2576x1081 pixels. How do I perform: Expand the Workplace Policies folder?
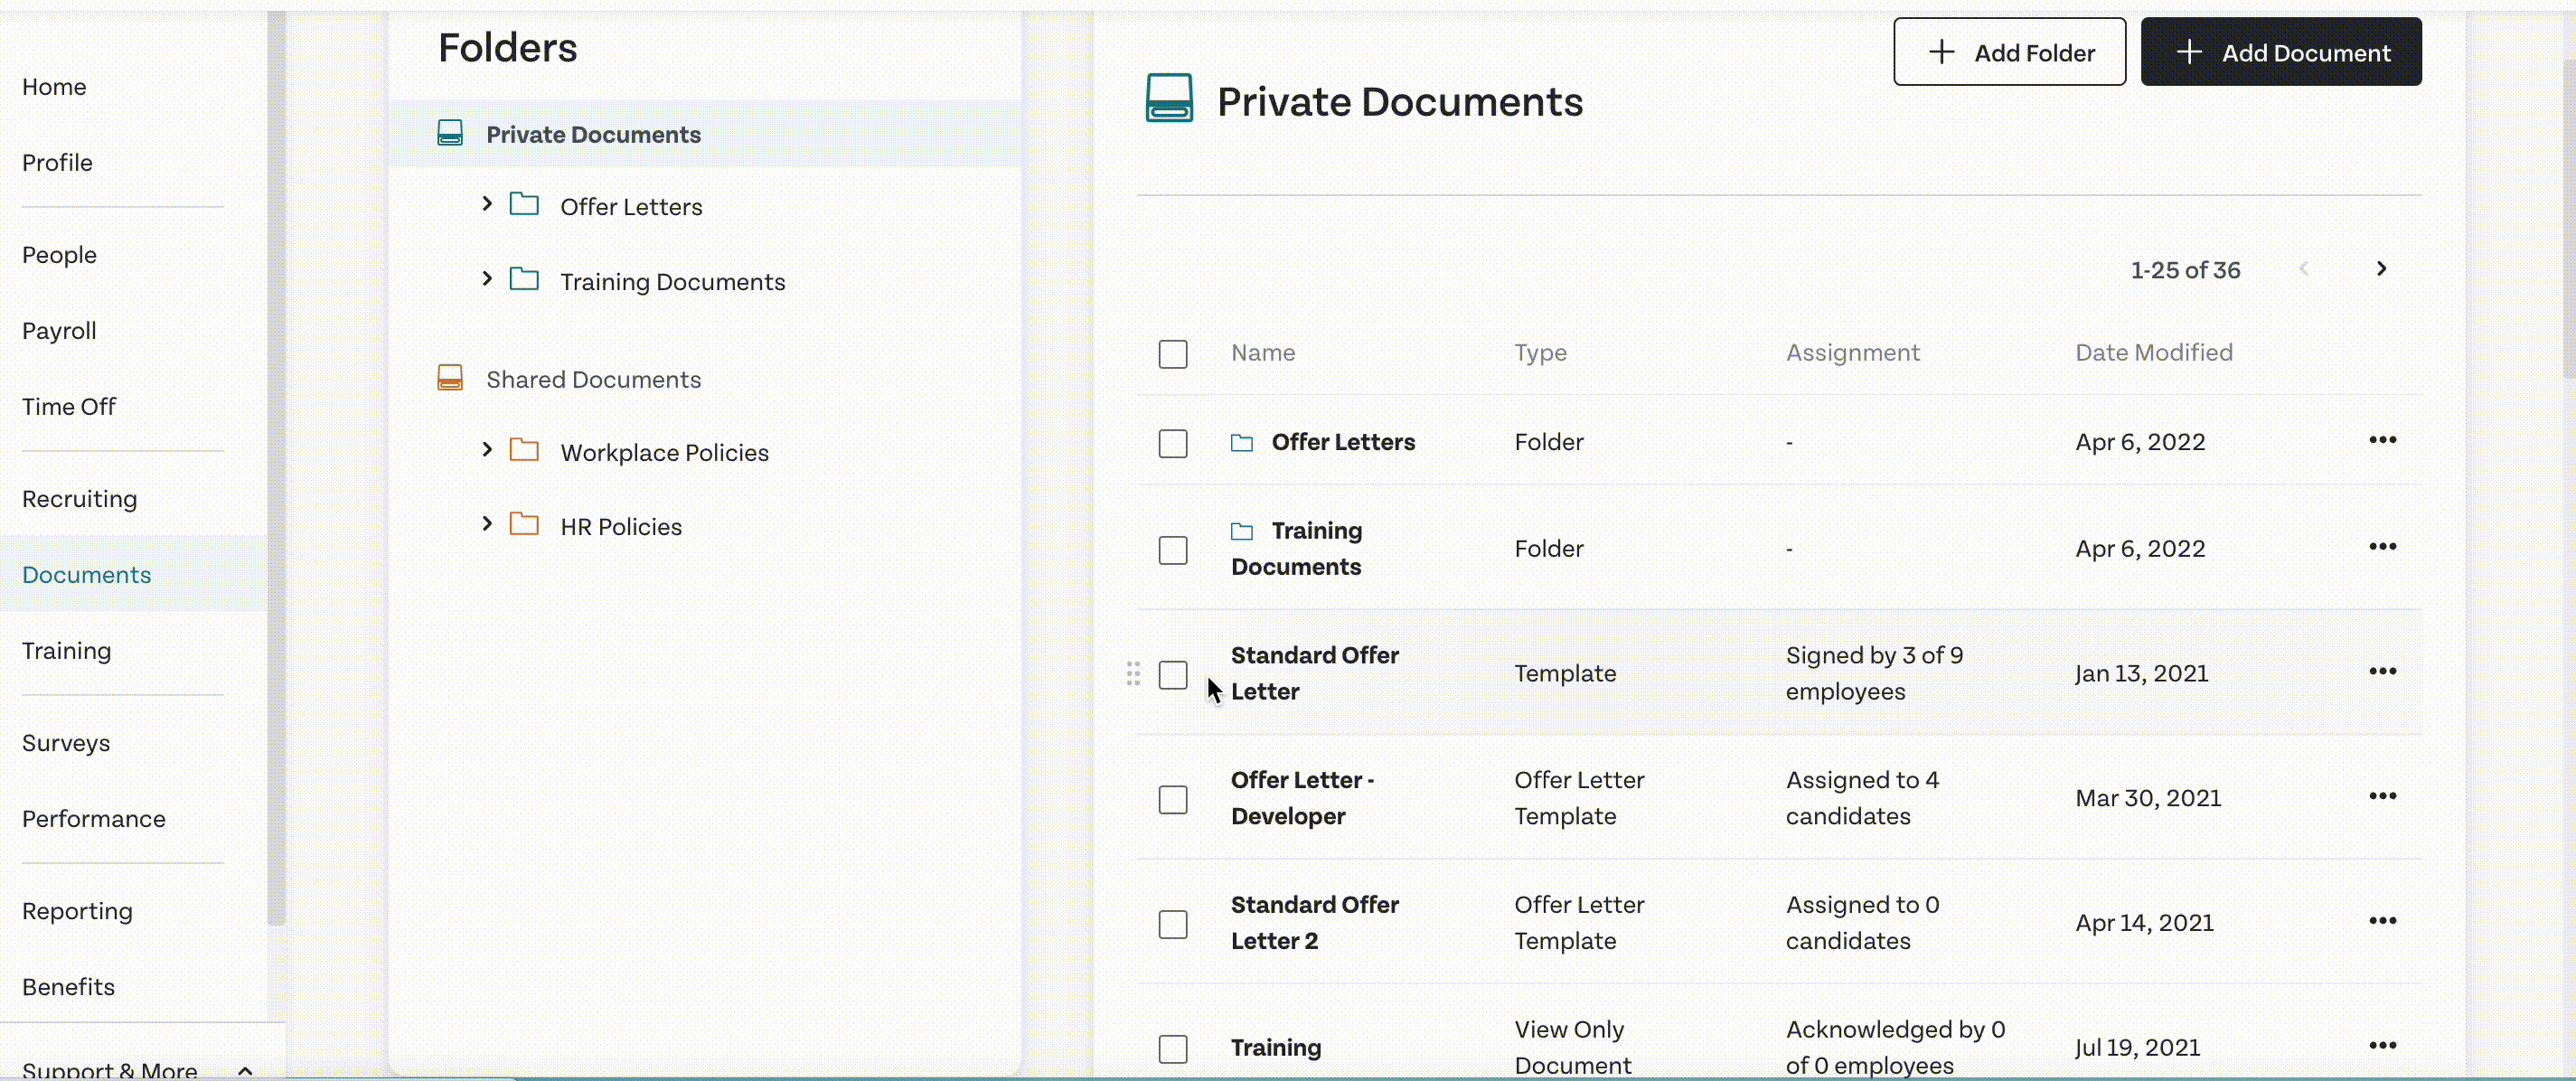pos(487,450)
